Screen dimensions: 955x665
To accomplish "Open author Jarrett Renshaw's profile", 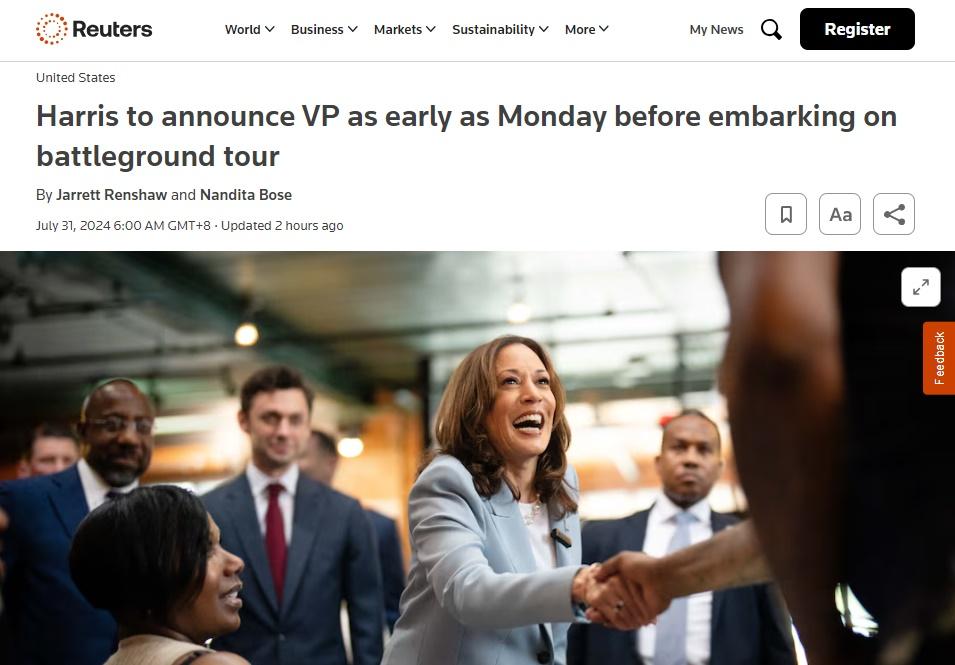I will (111, 195).
